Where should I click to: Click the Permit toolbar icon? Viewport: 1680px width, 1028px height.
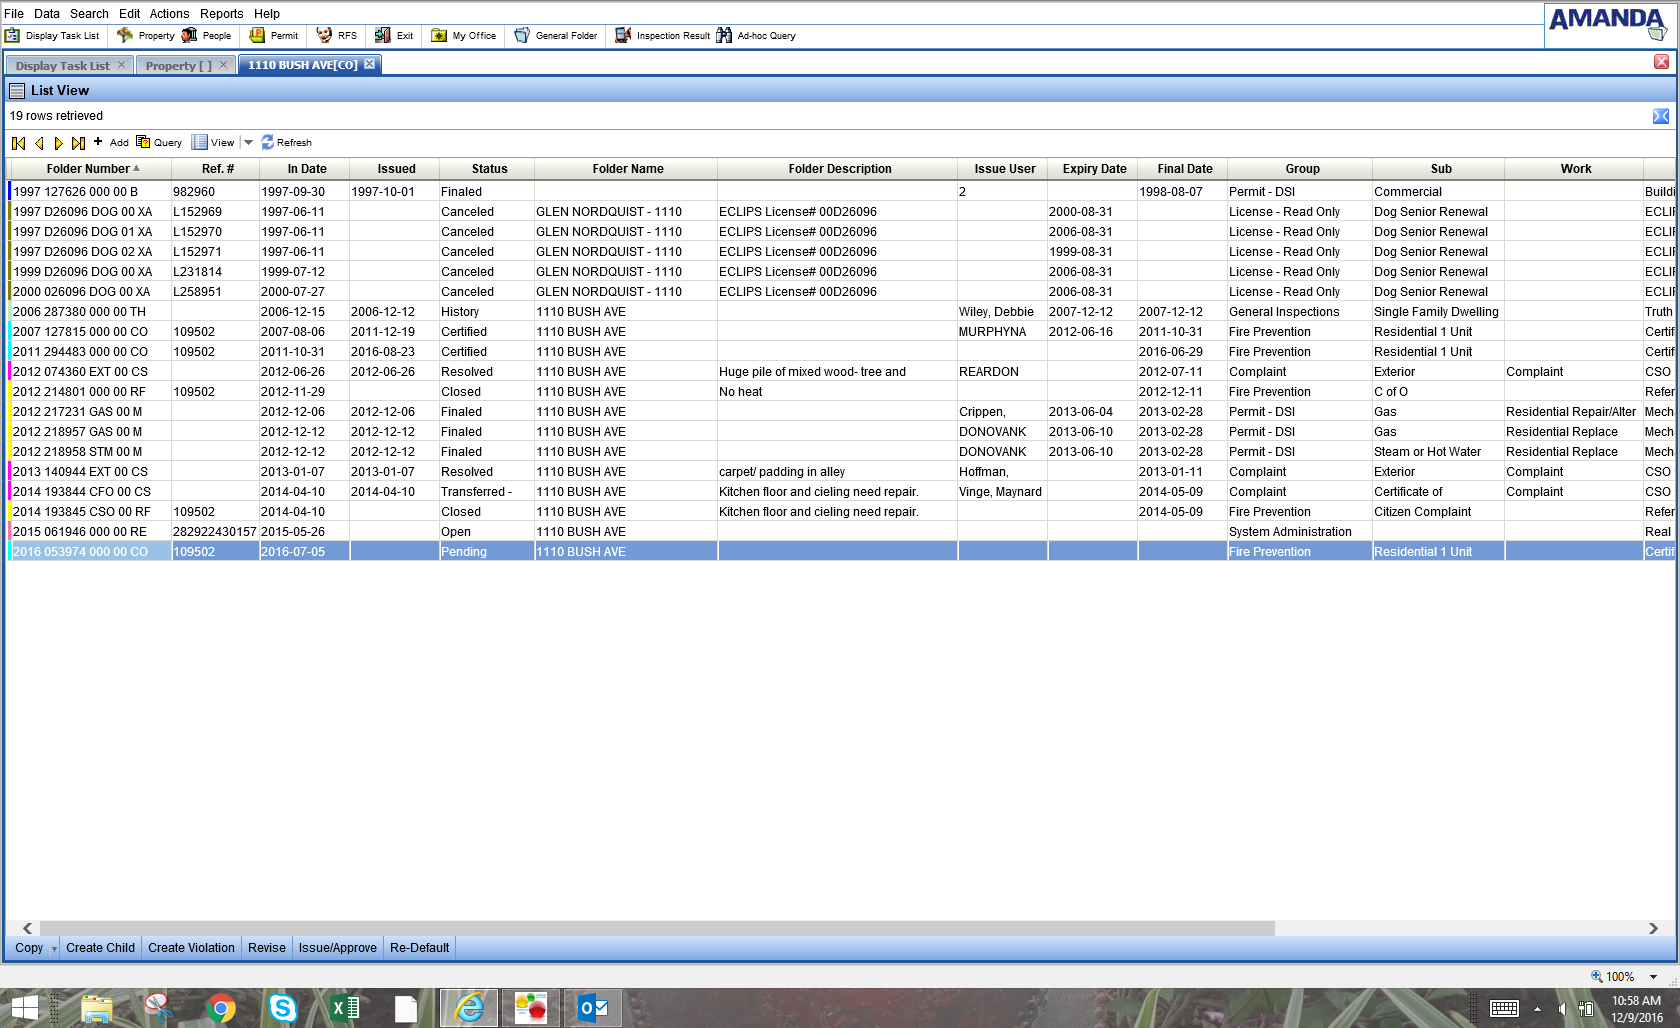pos(257,36)
